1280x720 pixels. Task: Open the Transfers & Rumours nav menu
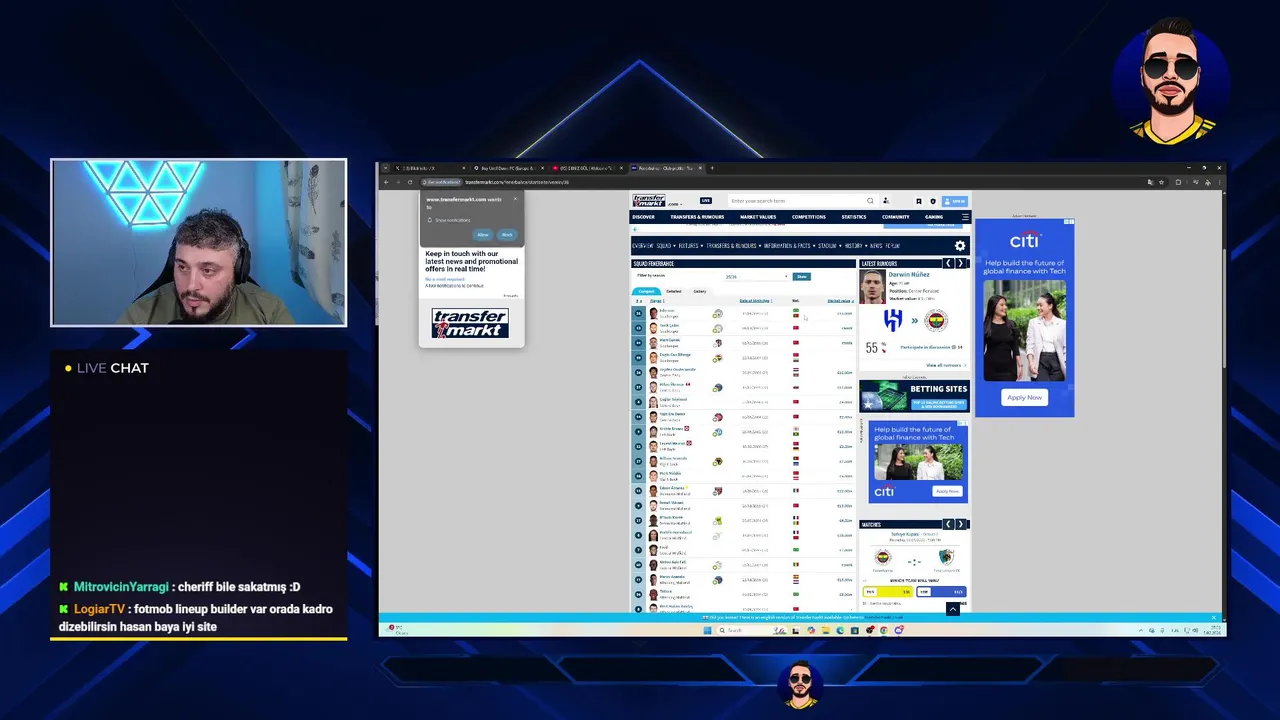pyautogui.click(x=697, y=217)
